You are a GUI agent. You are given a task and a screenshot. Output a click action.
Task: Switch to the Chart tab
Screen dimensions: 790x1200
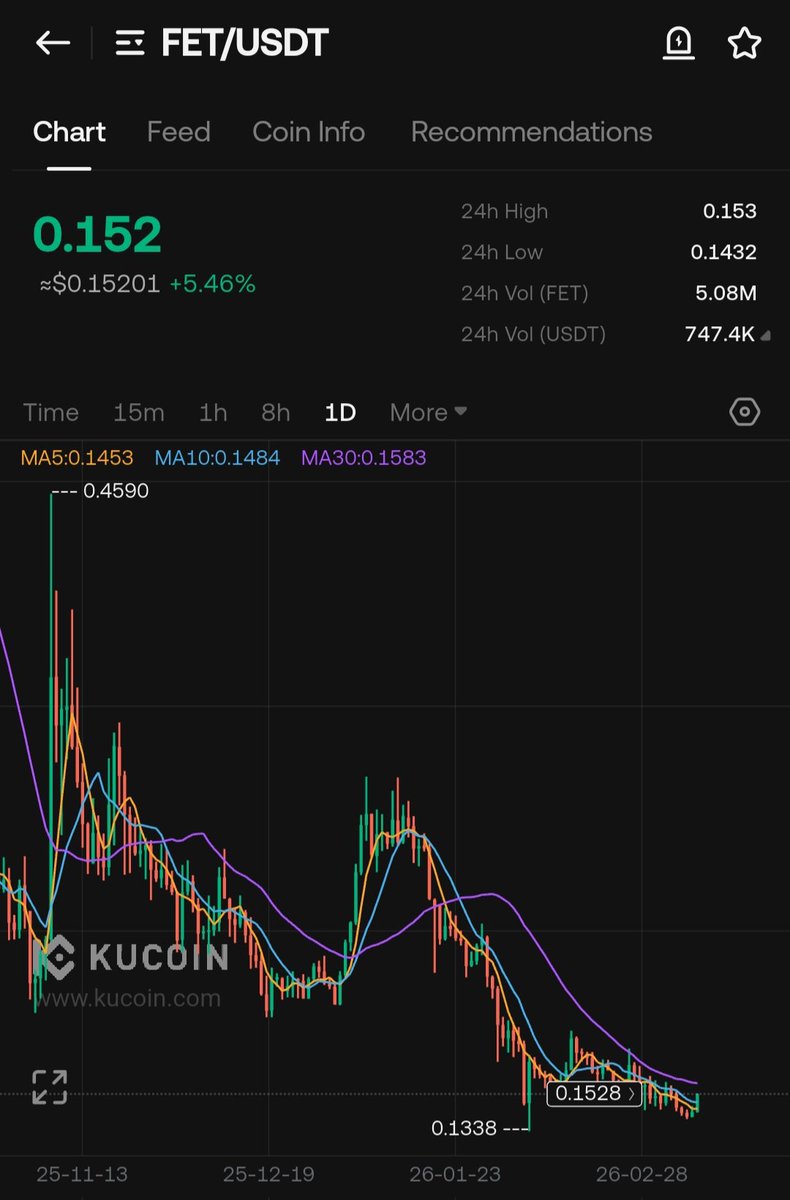click(x=69, y=132)
